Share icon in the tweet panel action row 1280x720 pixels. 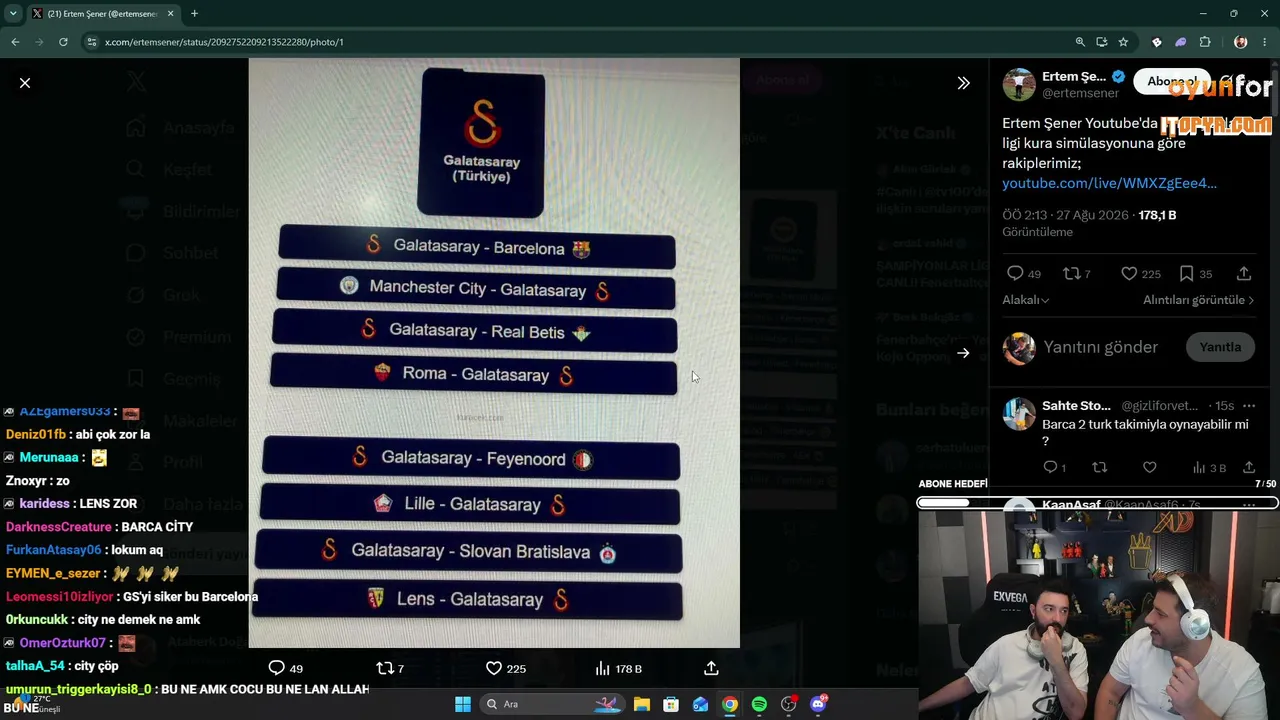click(x=1244, y=273)
